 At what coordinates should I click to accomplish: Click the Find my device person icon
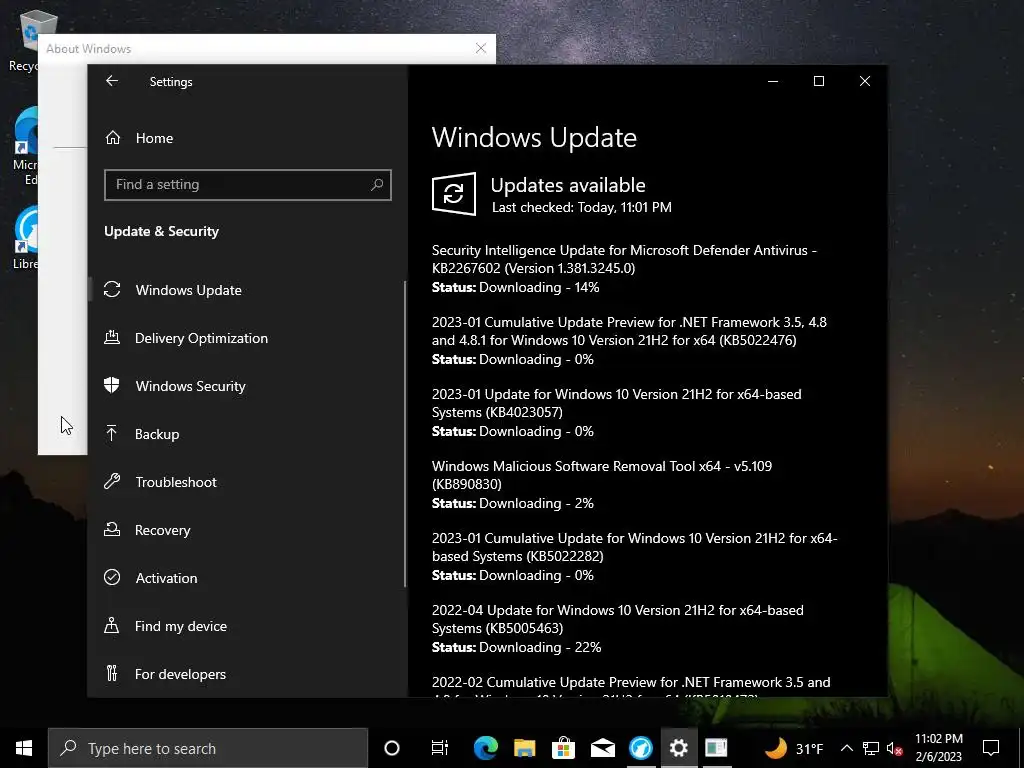tap(112, 626)
